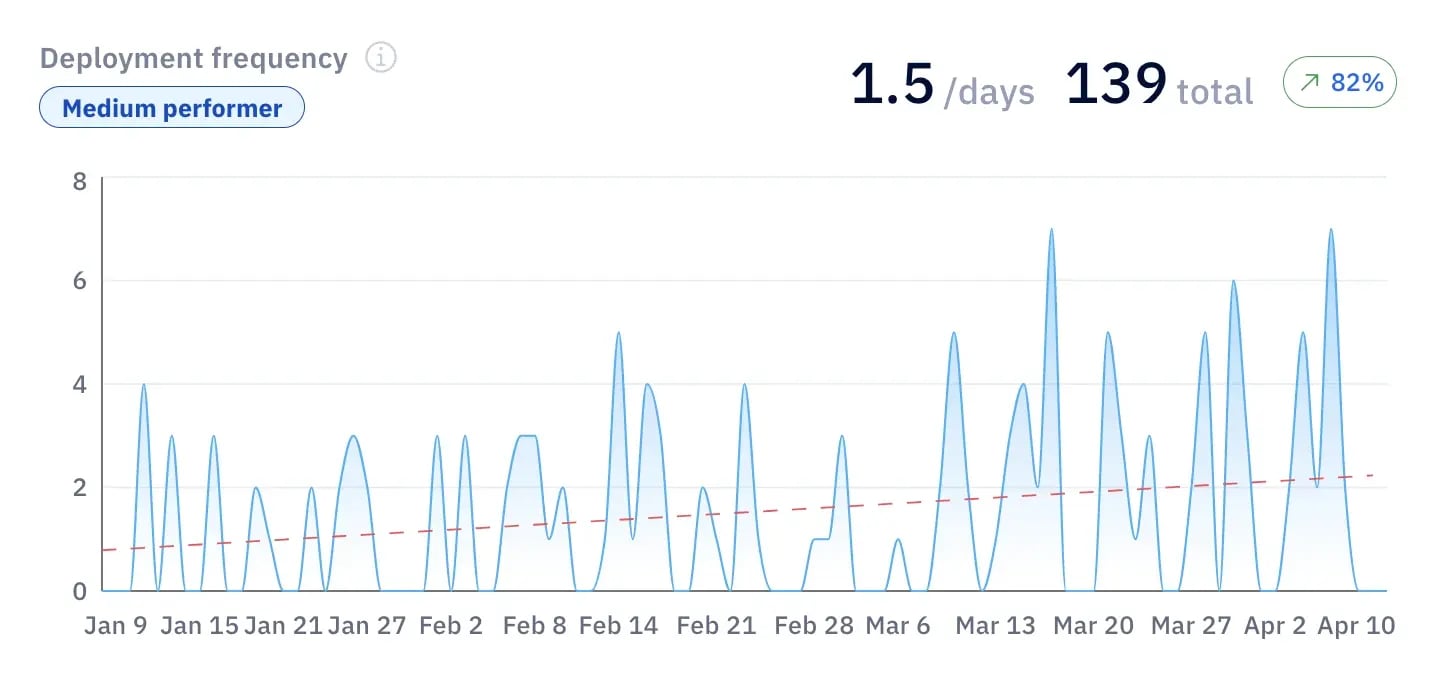Select the 139 total deployments value
Image resolution: width=1436 pixels, height=676 pixels.
(x=1117, y=88)
